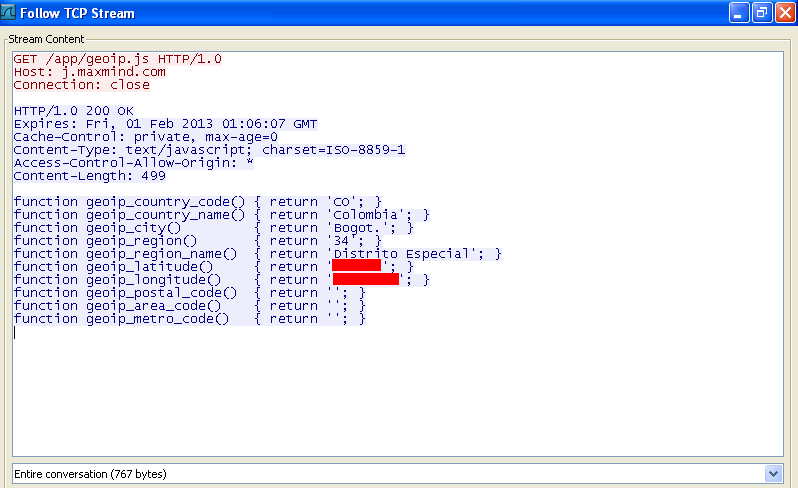Close the Follow TCP Stream window

coord(783,14)
